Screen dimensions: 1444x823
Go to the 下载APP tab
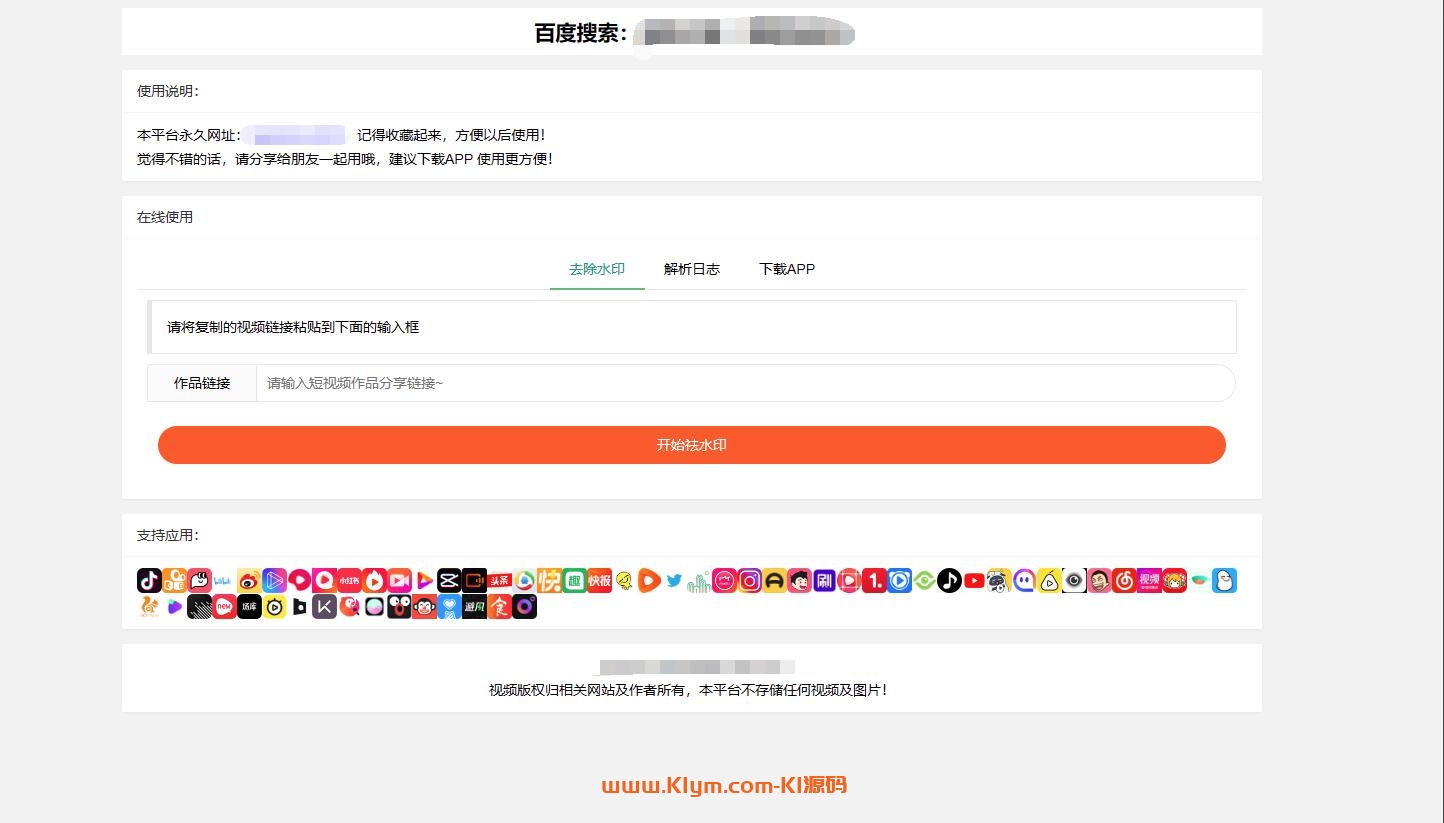pyautogui.click(x=787, y=269)
